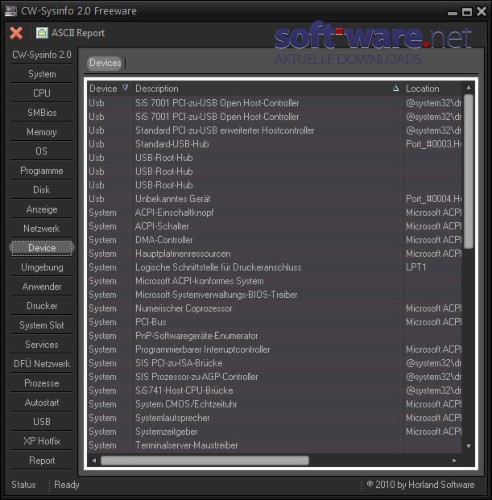The width and height of the screenshot is (492, 500).
Task: Go to the Programme section
Action: click(x=42, y=170)
